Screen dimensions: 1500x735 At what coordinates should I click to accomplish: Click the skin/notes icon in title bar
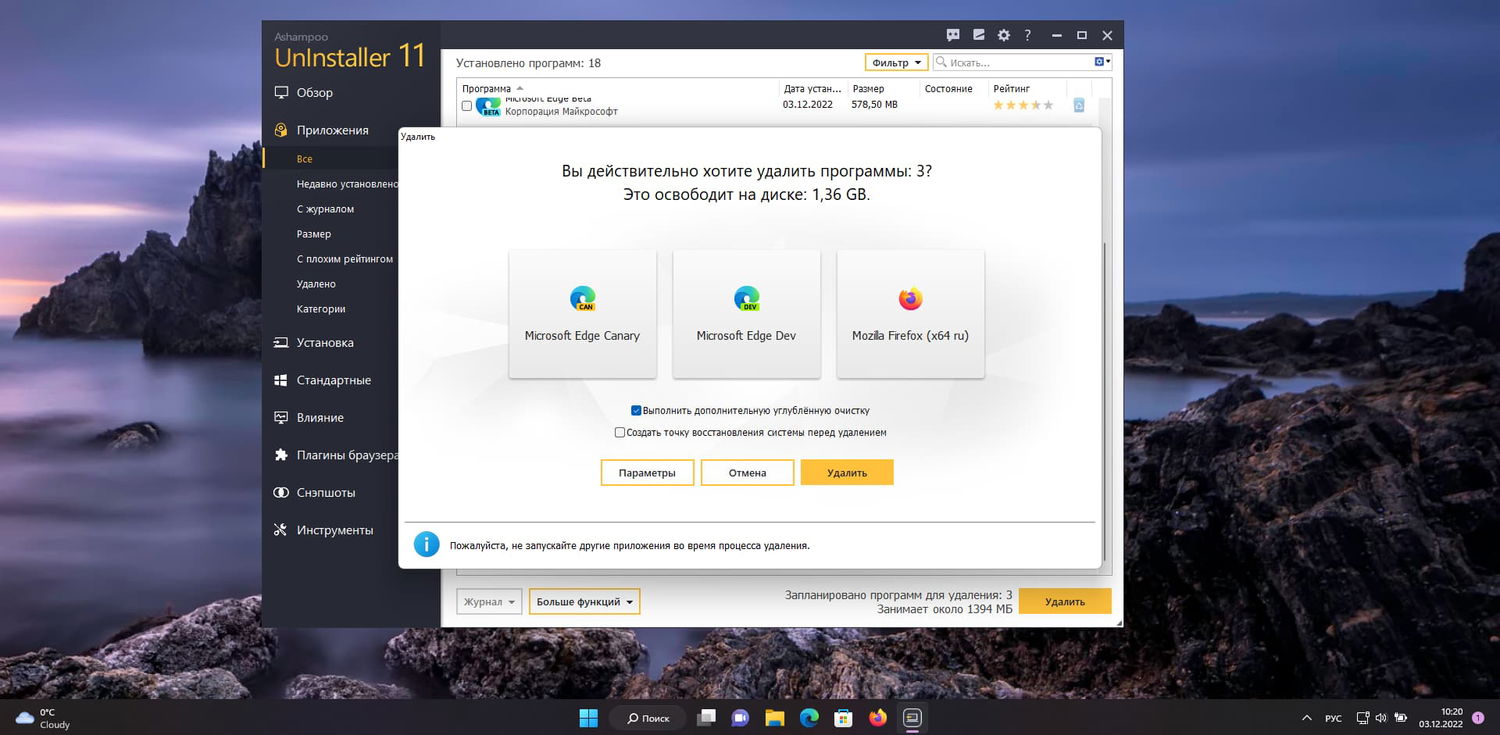(x=979, y=34)
